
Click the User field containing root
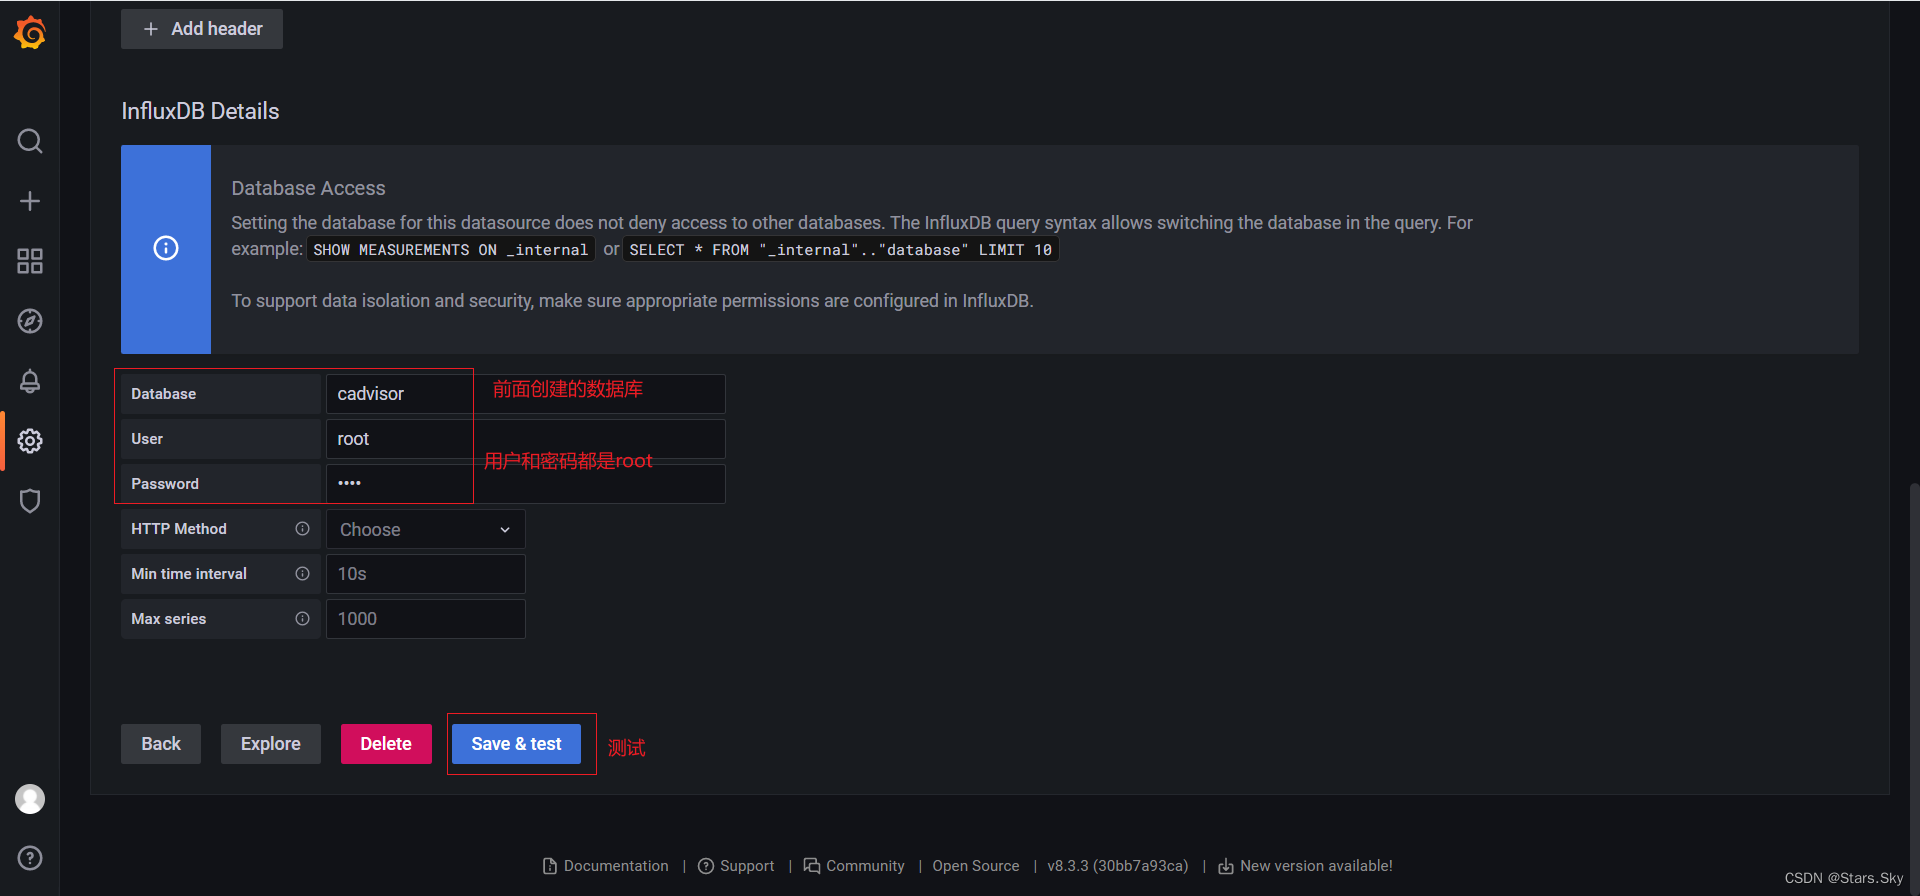(x=525, y=439)
